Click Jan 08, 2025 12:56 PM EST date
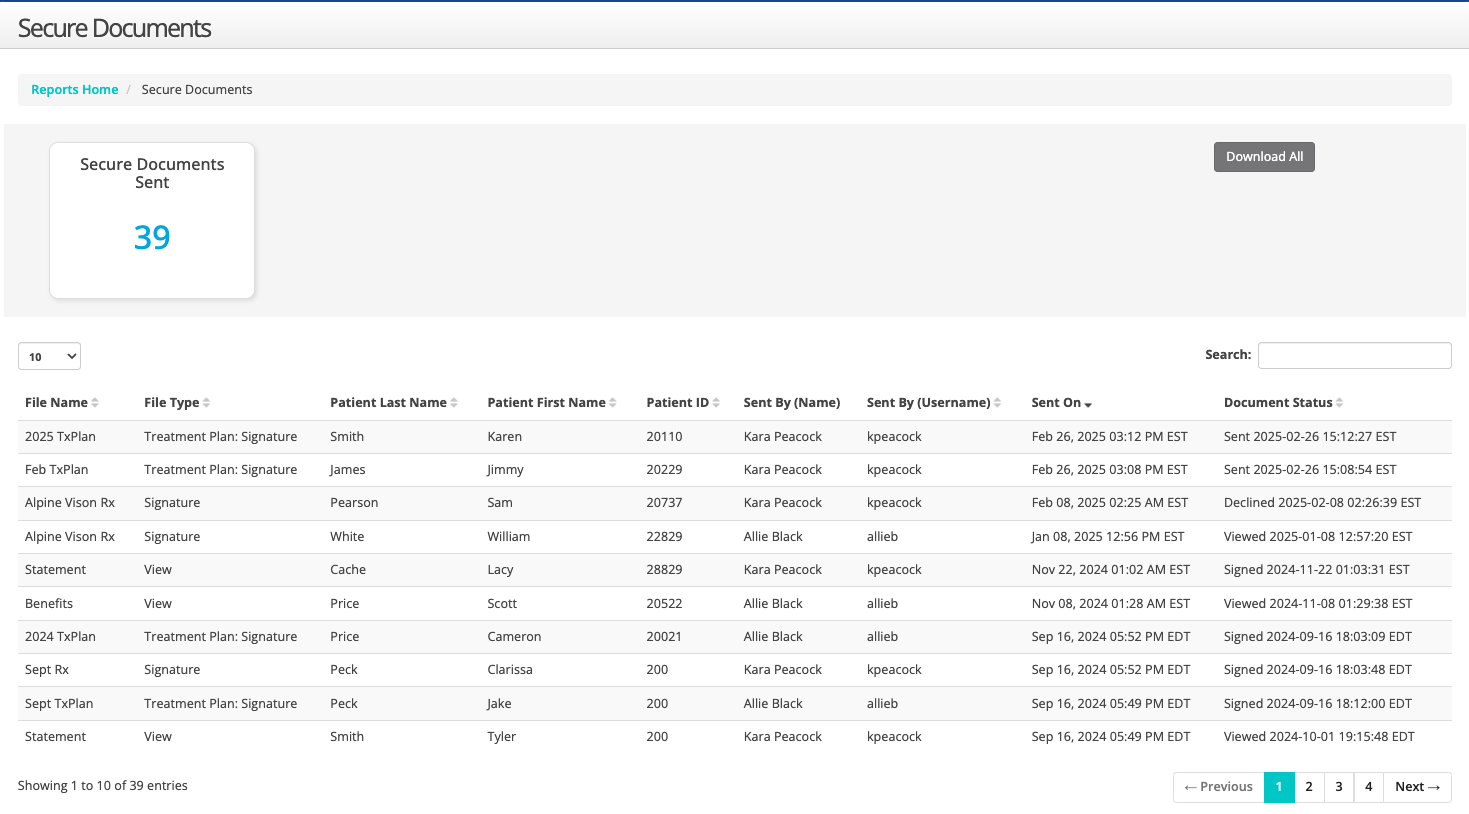Screen dimensions: 1469x814 pyautogui.click(x=1108, y=537)
